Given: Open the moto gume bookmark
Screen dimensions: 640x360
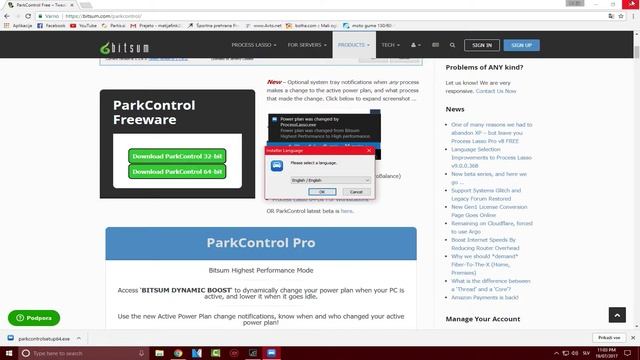Looking at the screenshot, I should click(x=367, y=25).
